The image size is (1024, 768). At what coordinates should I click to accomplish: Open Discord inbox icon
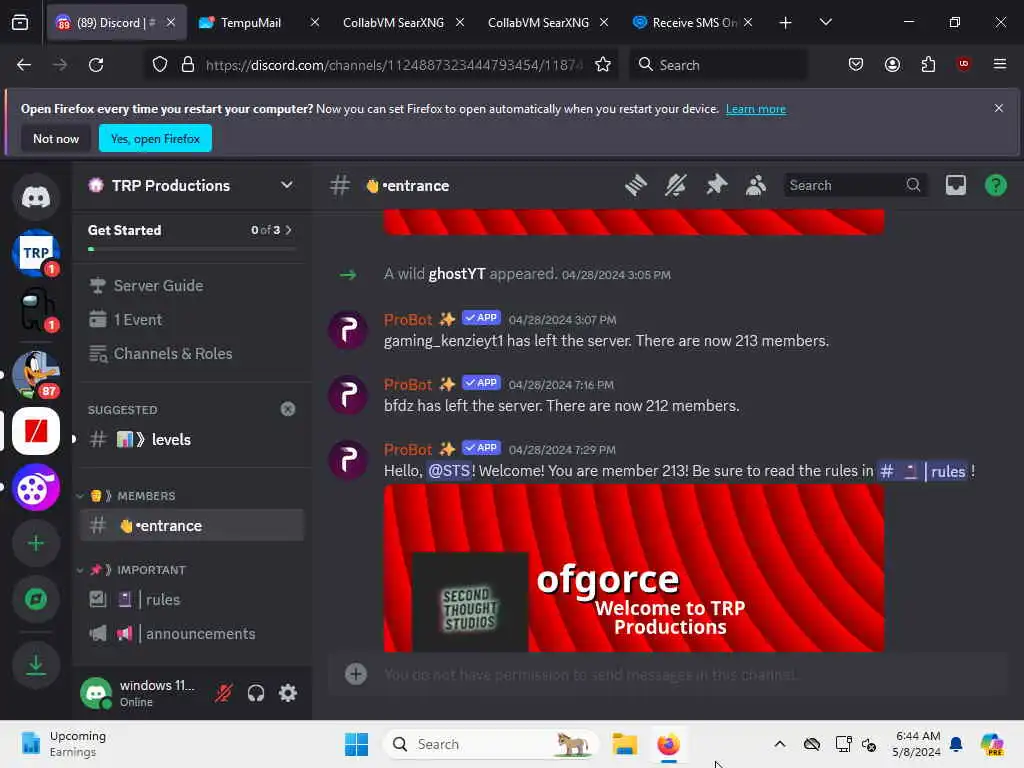(955, 185)
